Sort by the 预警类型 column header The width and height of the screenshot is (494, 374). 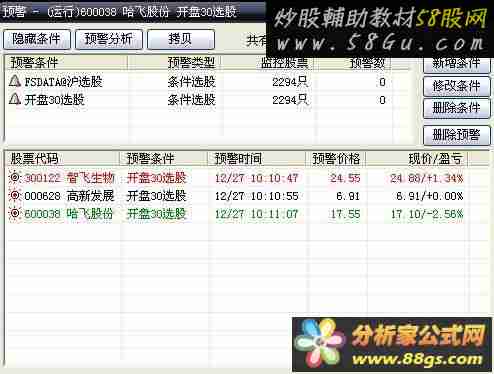tap(175, 62)
